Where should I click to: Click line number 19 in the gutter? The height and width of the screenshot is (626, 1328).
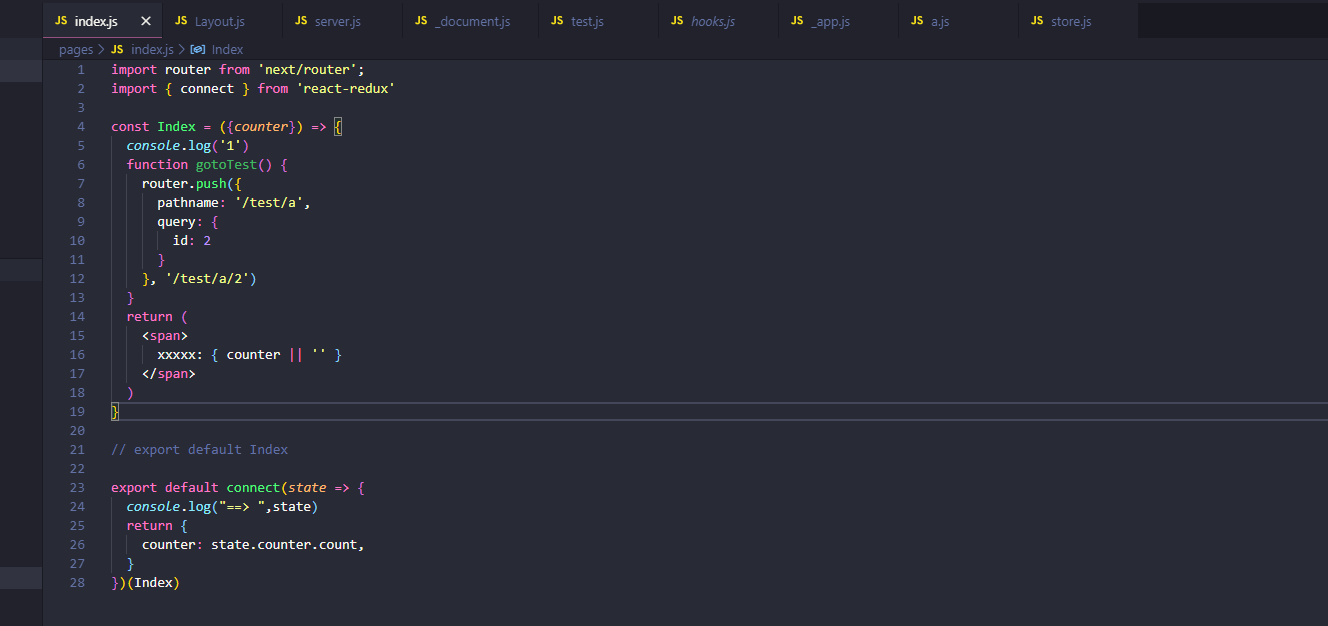(x=78, y=412)
